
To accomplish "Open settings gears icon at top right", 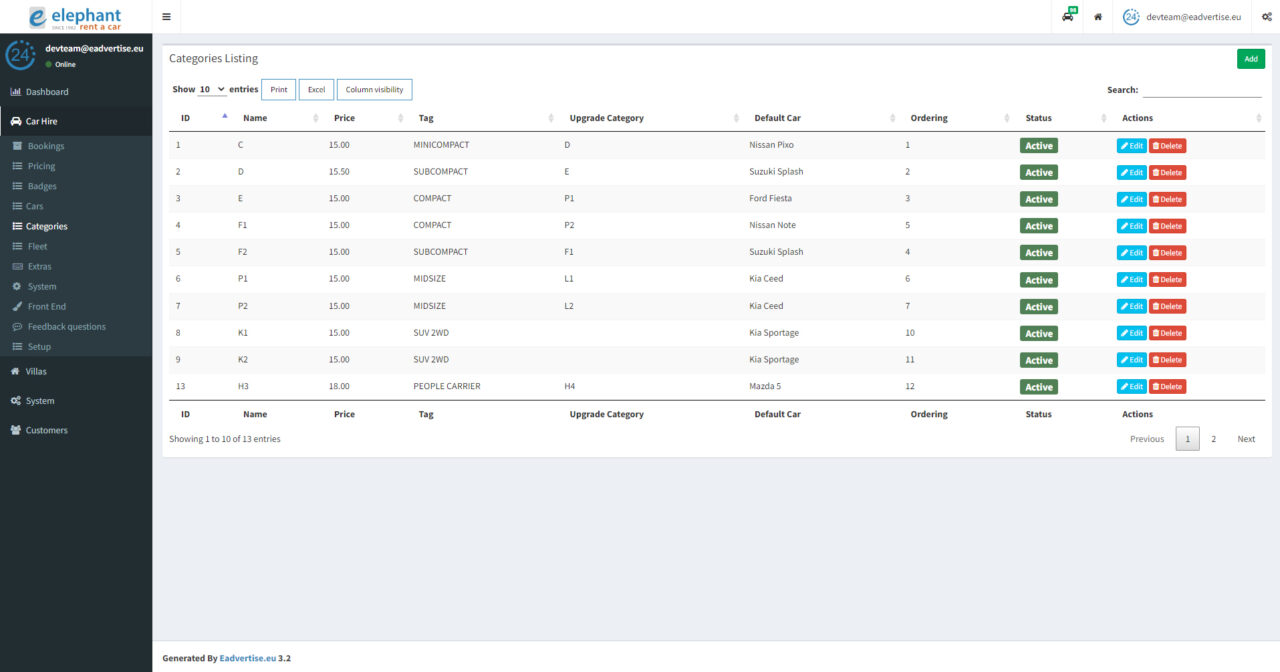I will pos(1266,17).
